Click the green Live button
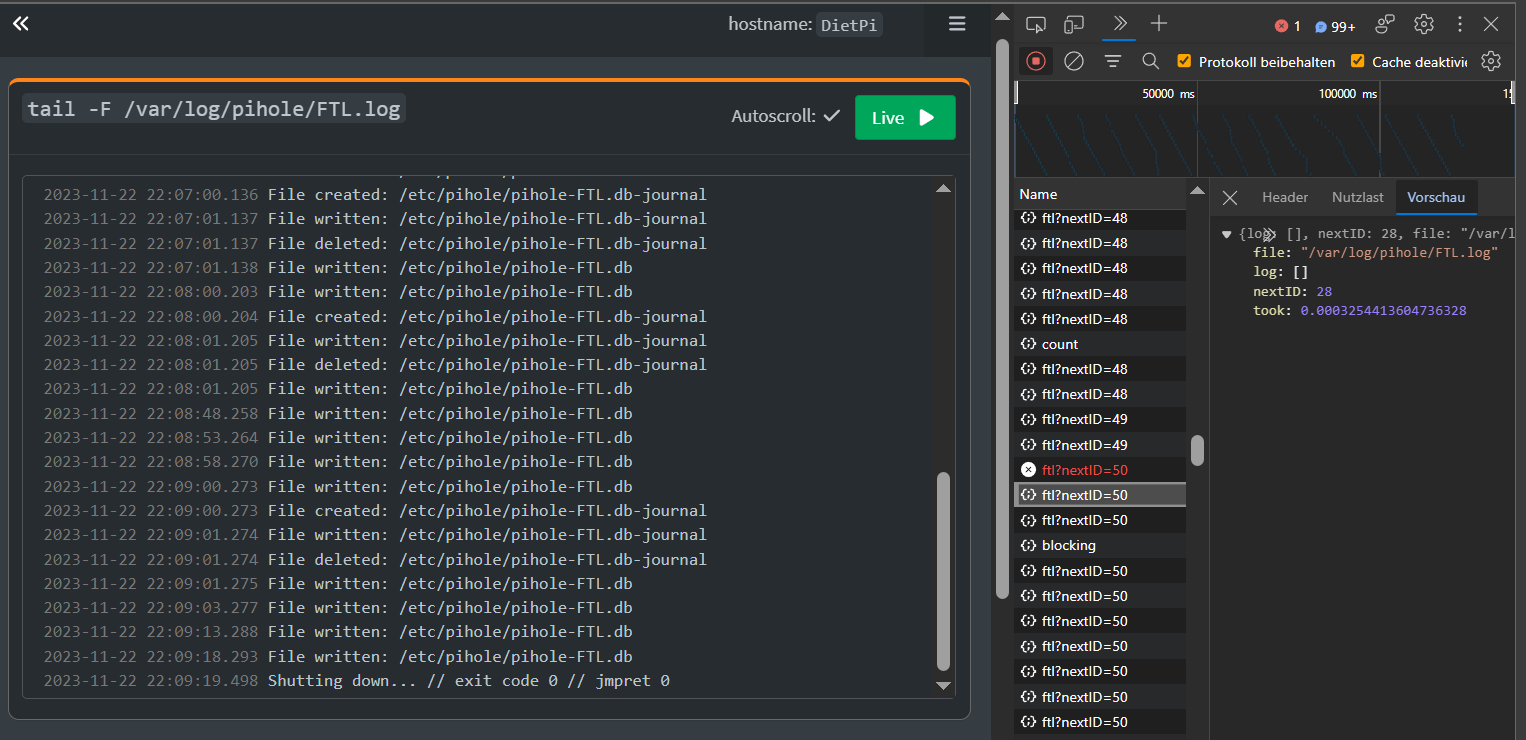The height and width of the screenshot is (740, 1526). pos(905,118)
